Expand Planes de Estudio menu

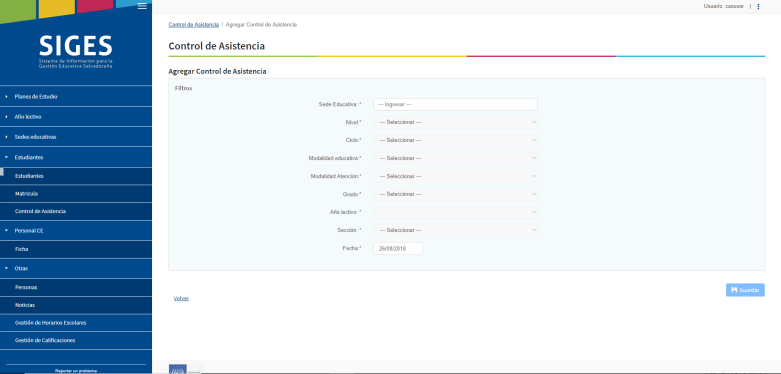coord(76,97)
